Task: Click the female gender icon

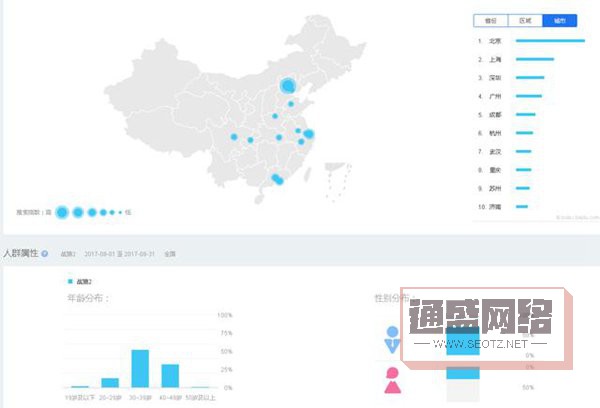Action: (394, 380)
